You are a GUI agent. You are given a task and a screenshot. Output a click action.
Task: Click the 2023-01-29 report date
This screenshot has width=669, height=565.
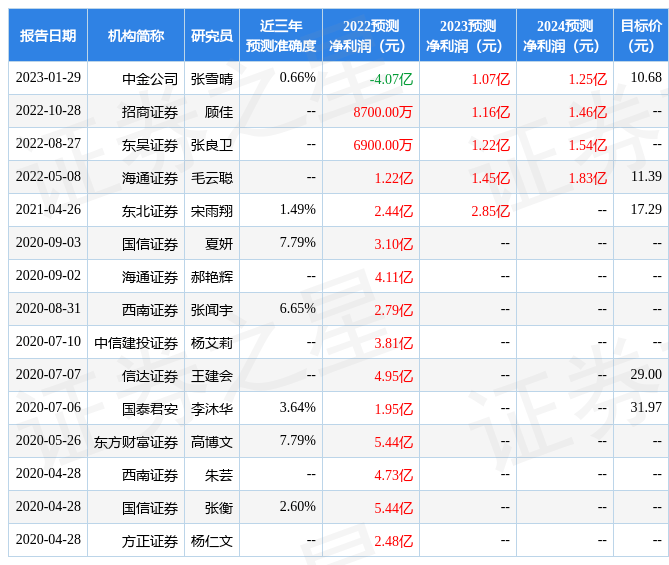coord(48,78)
